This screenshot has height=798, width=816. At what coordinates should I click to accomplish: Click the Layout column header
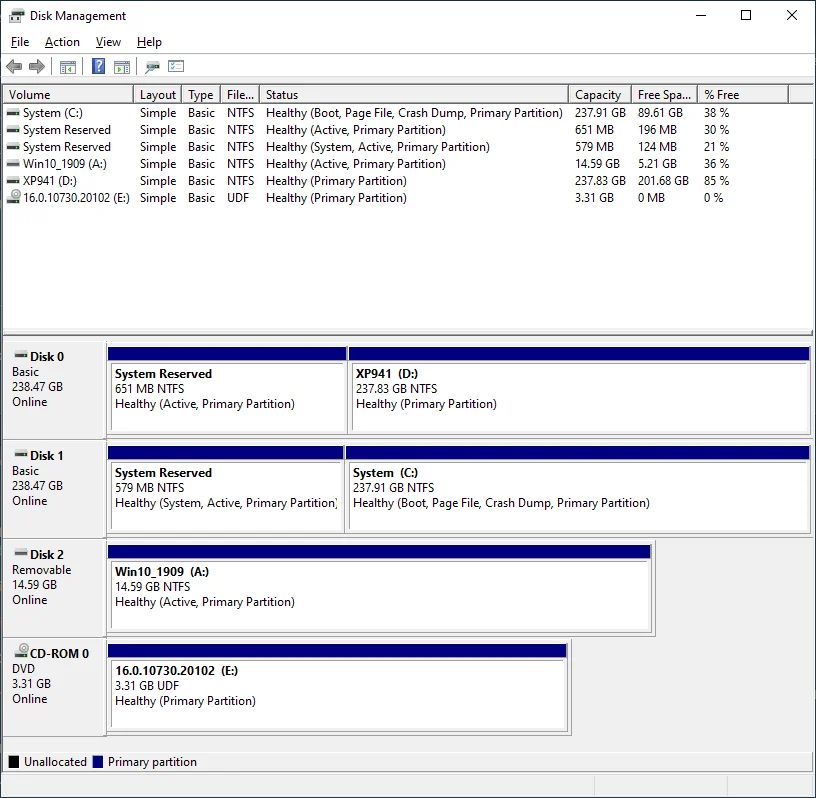[158, 95]
